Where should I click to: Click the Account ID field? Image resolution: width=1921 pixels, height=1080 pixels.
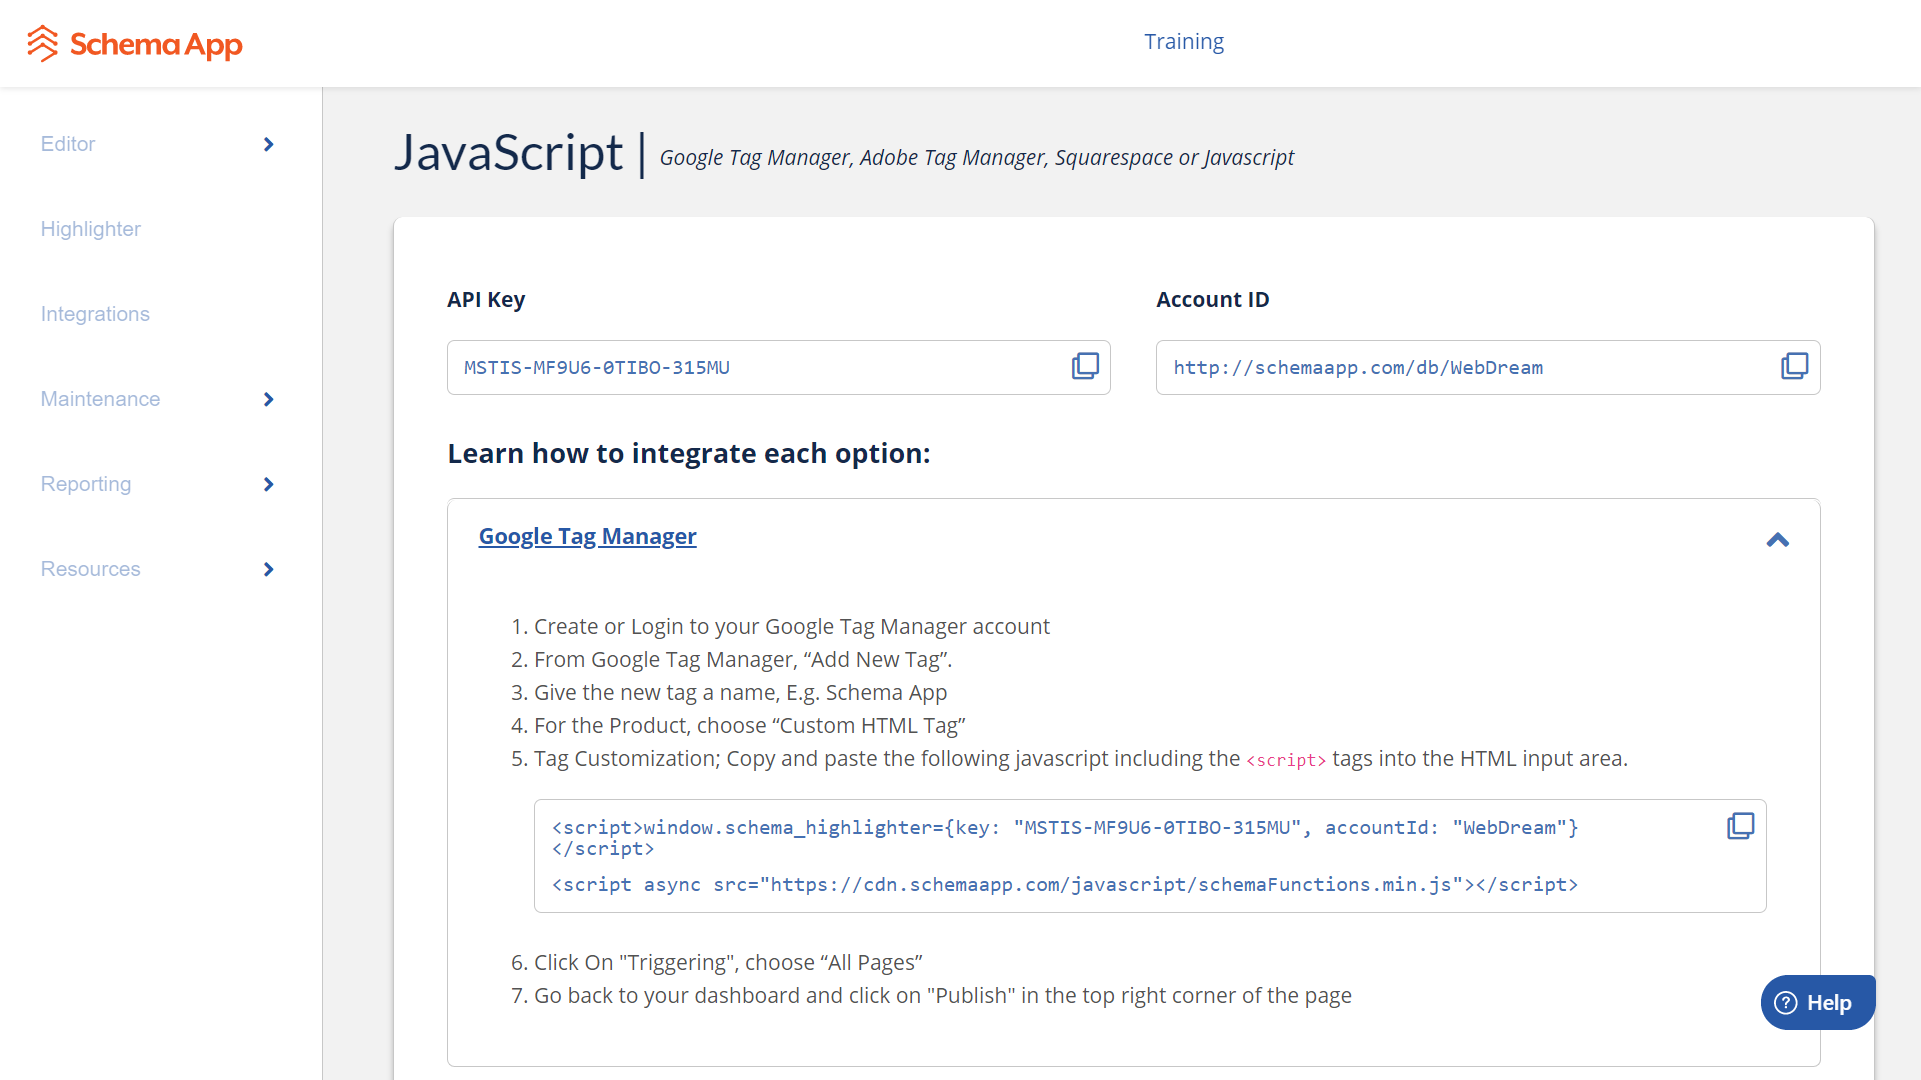(1487, 367)
